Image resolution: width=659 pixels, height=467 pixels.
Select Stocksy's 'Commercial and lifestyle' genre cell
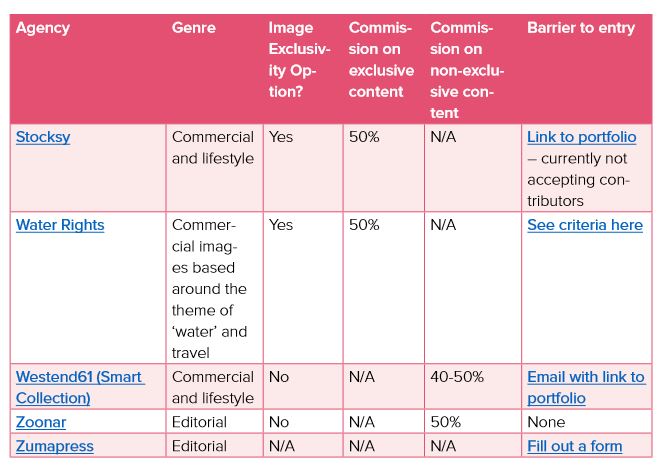point(212,147)
